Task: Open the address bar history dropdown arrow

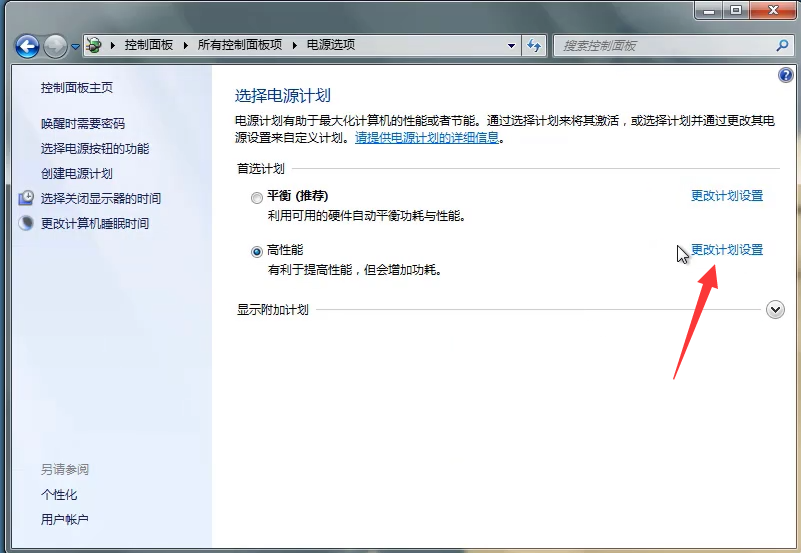Action: click(511, 46)
